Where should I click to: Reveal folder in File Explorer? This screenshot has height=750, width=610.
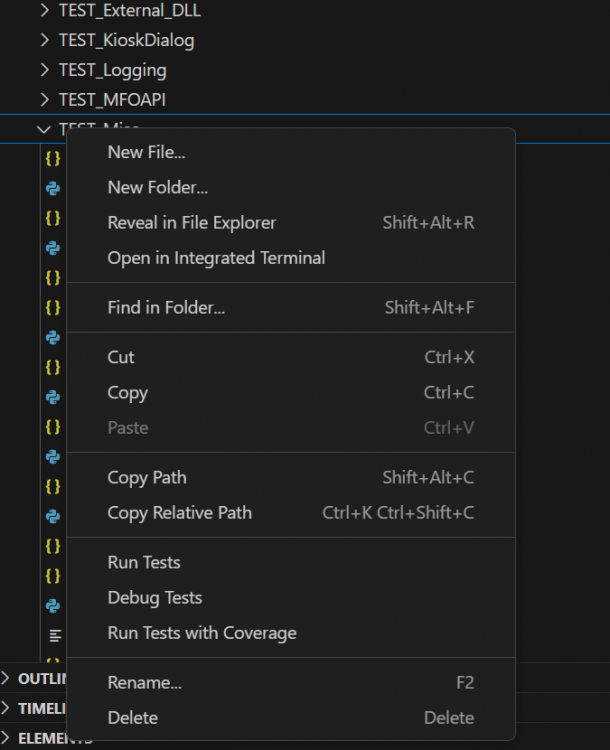(x=191, y=222)
